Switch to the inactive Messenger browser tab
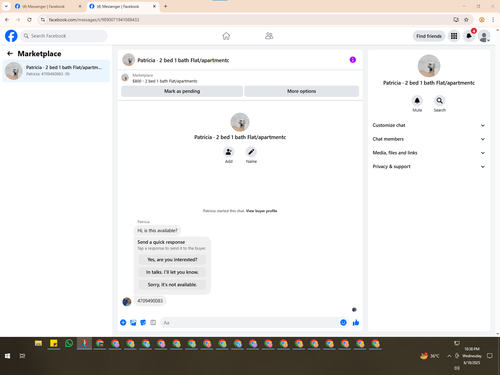Screen dimensions: 500x375 point(47,6)
